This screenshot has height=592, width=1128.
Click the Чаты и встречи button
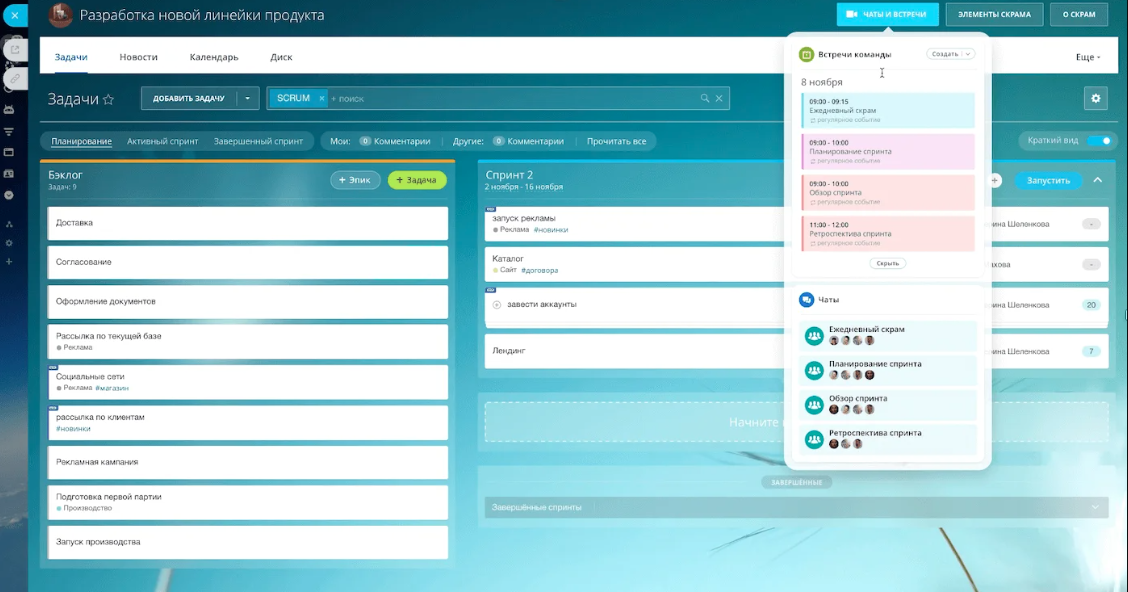coord(888,14)
